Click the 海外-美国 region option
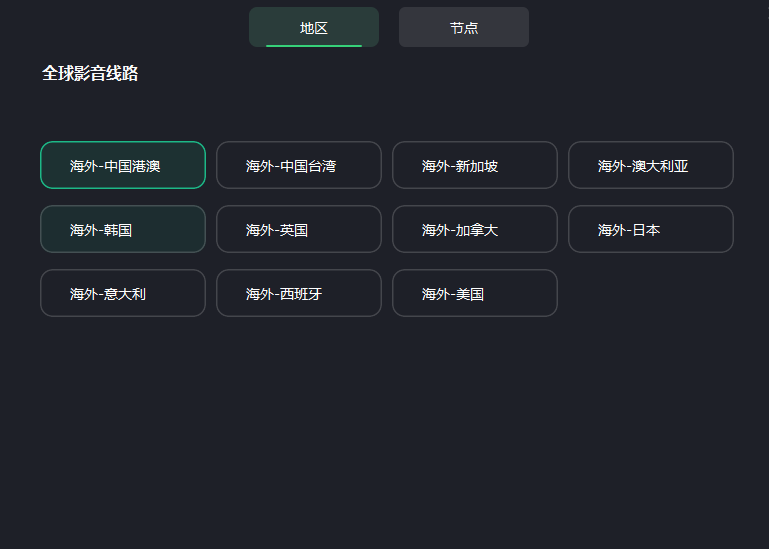769x549 pixels. pos(475,293)
